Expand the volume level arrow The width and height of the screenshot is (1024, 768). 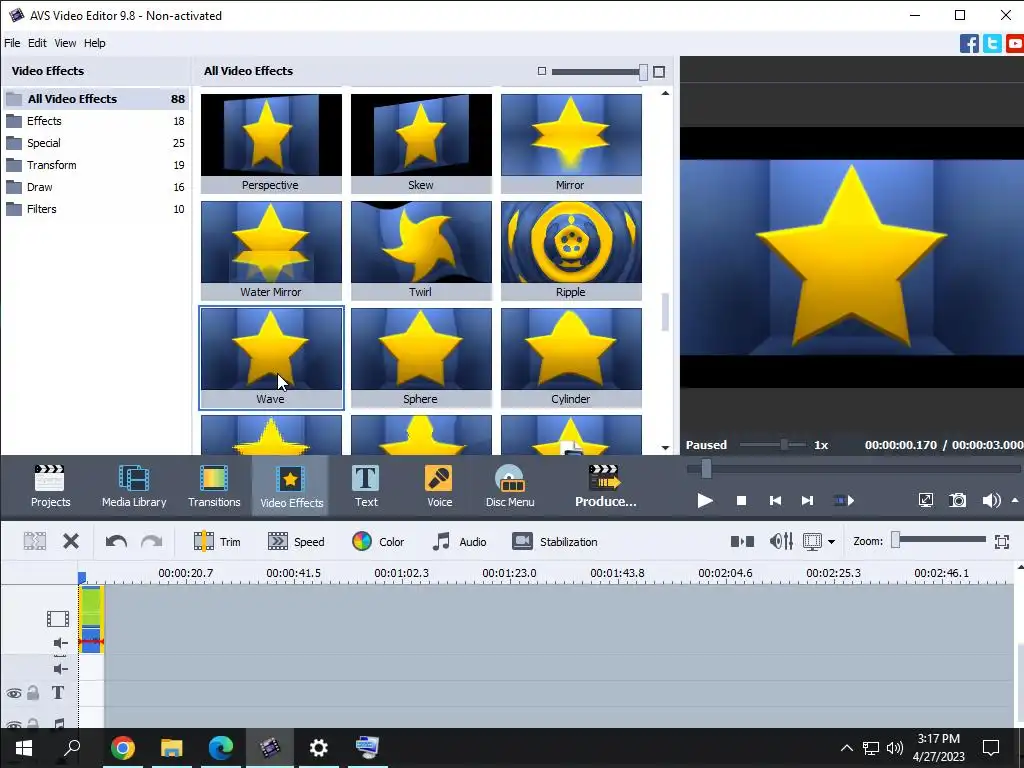[x=1014, y=500]
